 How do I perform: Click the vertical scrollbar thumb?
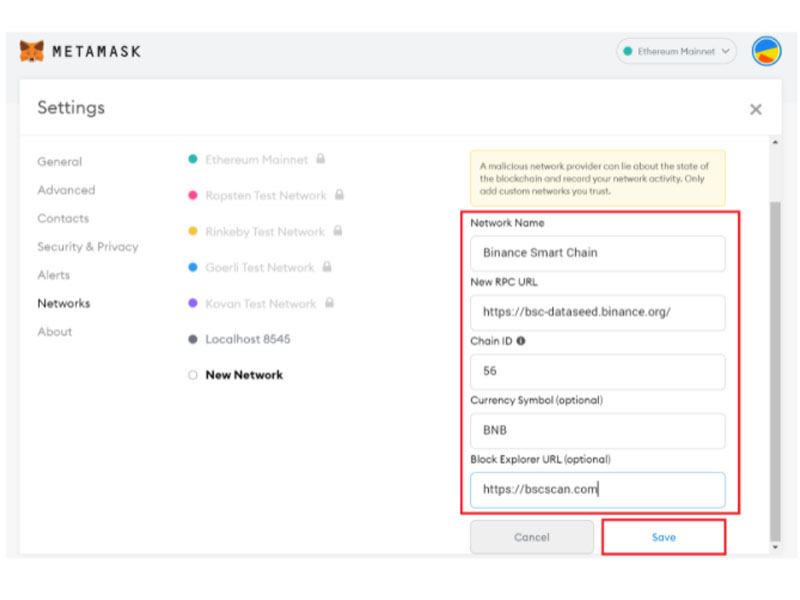tap(775, 371)
